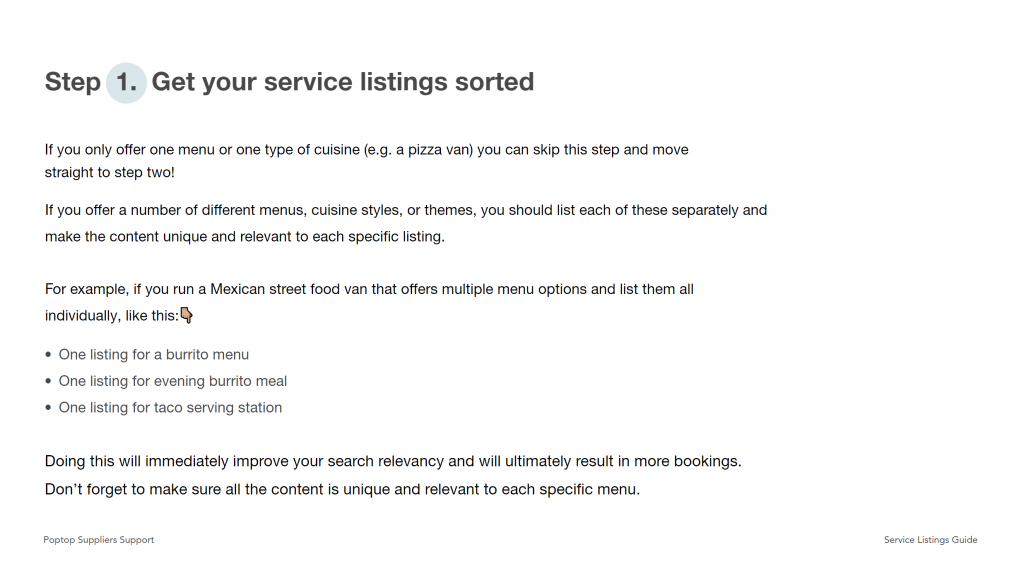Click the line starting "Don't forget to make sure"
The width and height of the screenshot is (1024, 564).
tap(341, 490)
